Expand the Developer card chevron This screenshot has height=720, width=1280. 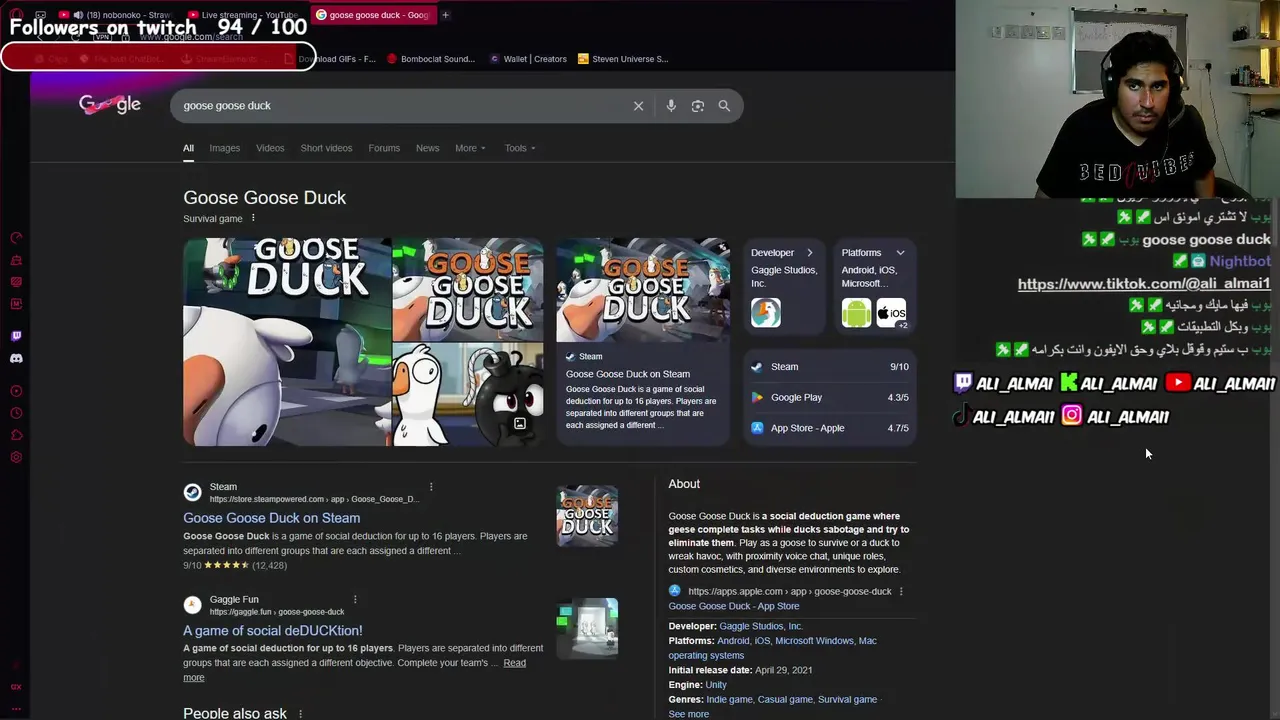point(810,253)
